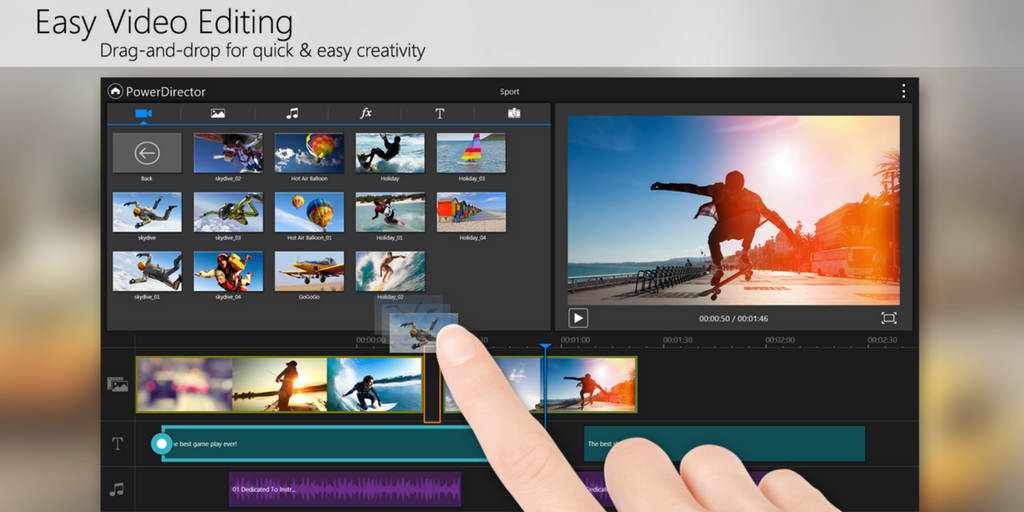Click the 00:00:50 / 00:01:46 timecode
This screenshot has width=1024, height=512.
733,319
